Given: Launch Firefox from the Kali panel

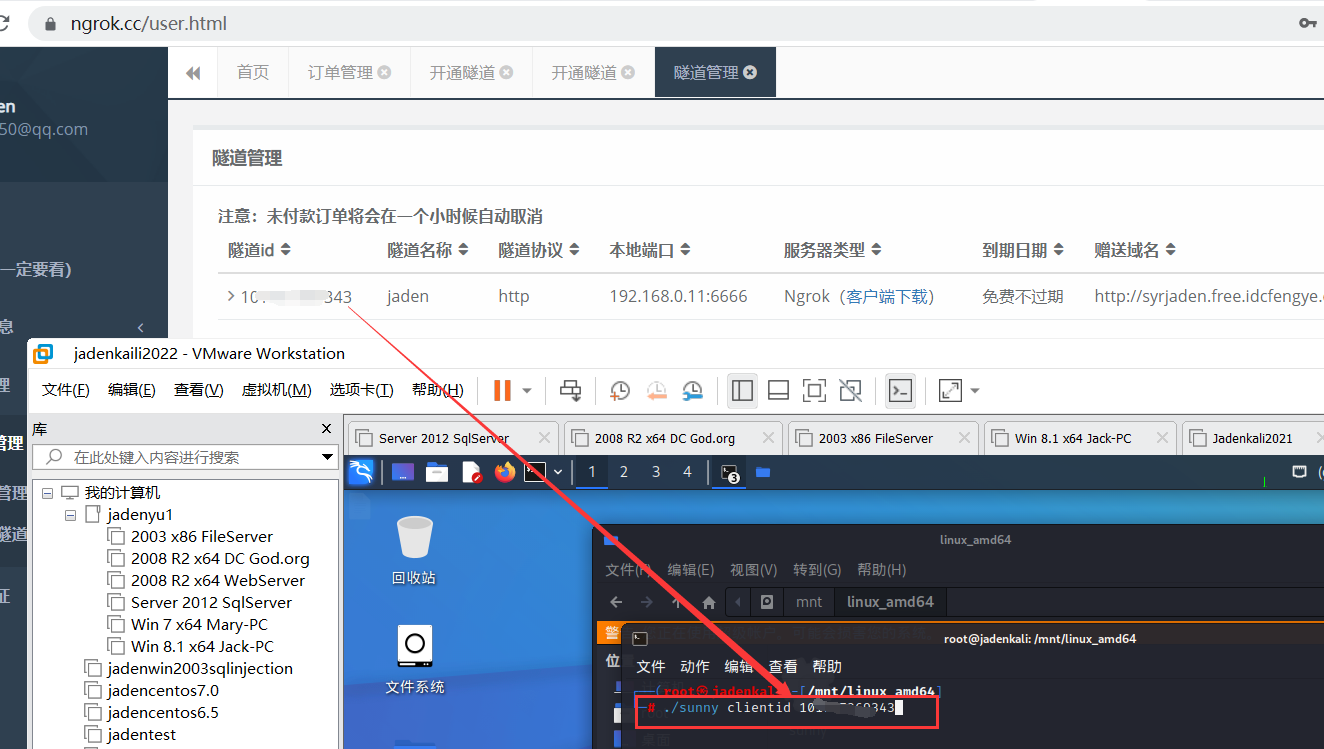Looking at the screenshot, I should click(x=504, y=472).
